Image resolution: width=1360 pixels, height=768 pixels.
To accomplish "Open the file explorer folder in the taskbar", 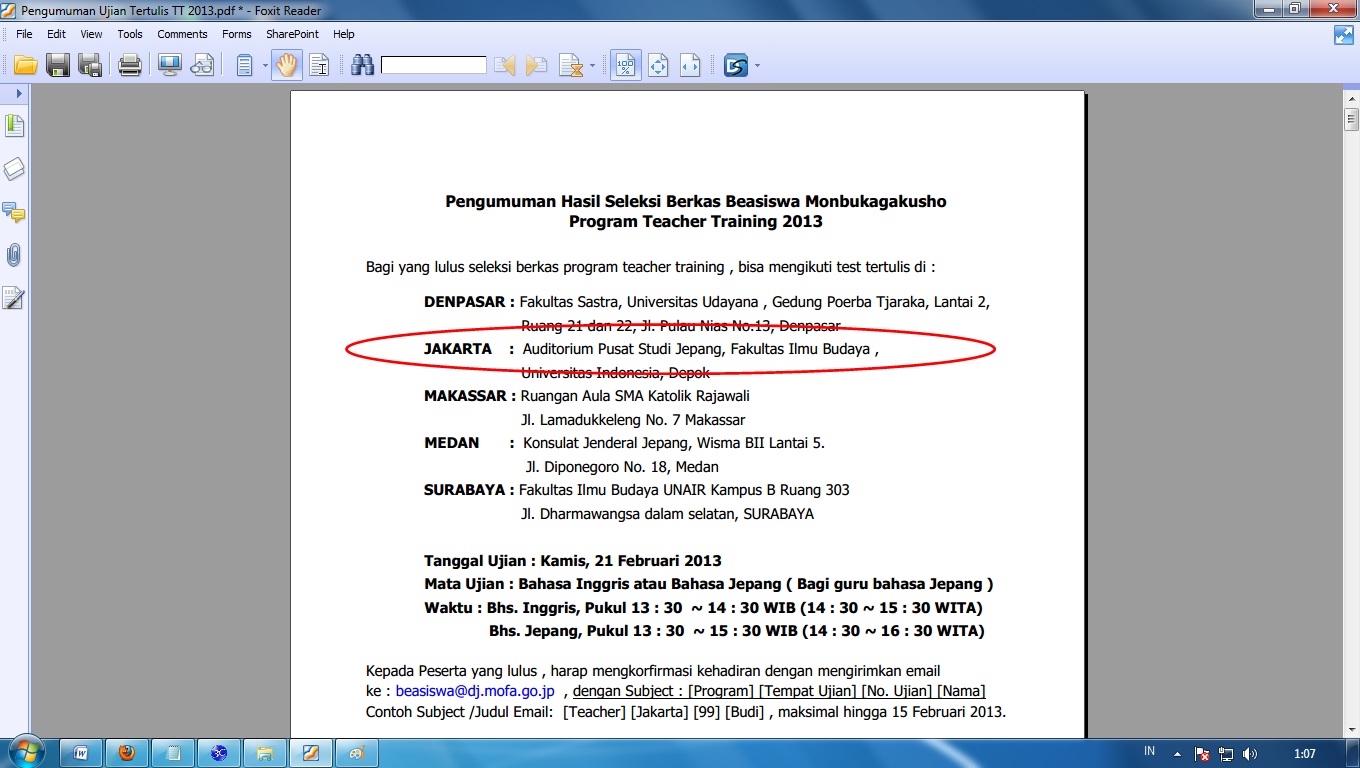I will point(265,753).
